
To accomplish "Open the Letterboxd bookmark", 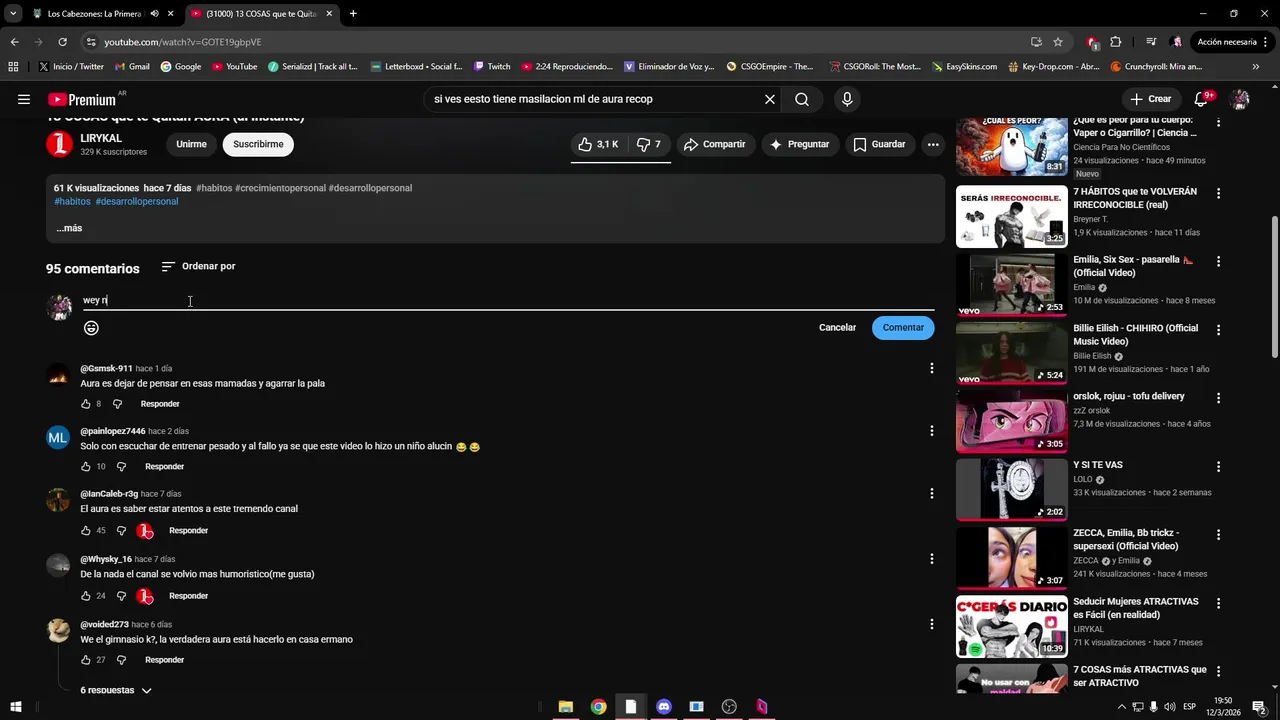I will [x=416, y=67].
